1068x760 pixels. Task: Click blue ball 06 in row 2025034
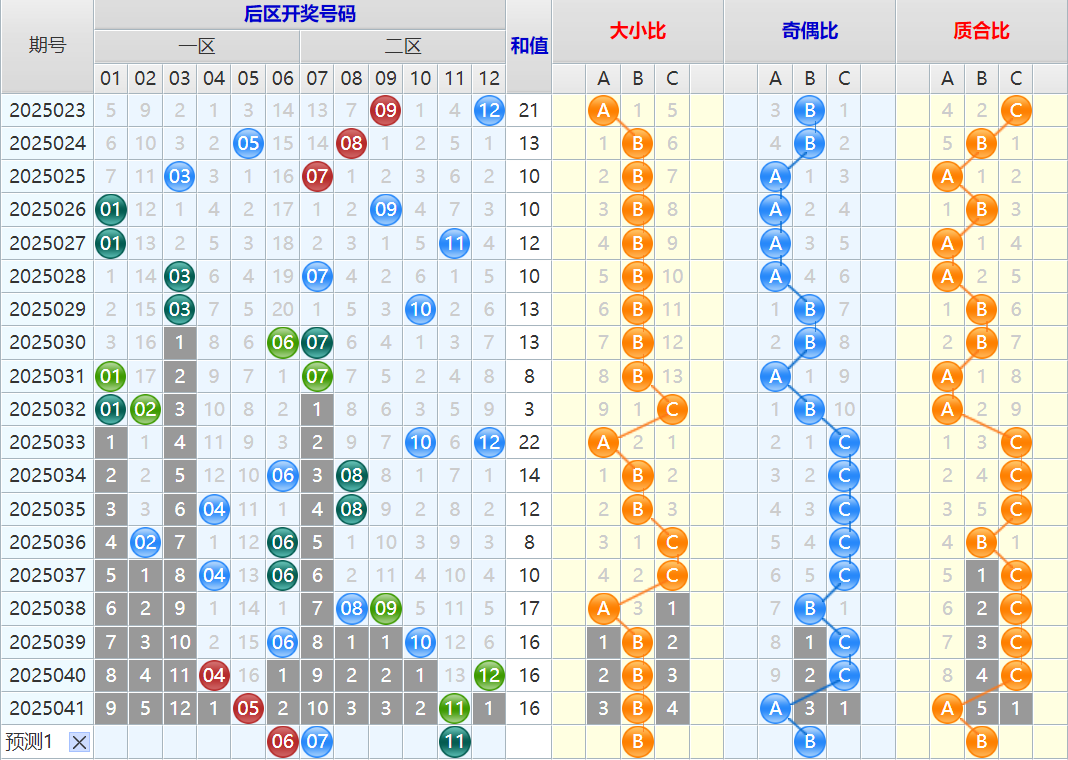click(283, 475)
